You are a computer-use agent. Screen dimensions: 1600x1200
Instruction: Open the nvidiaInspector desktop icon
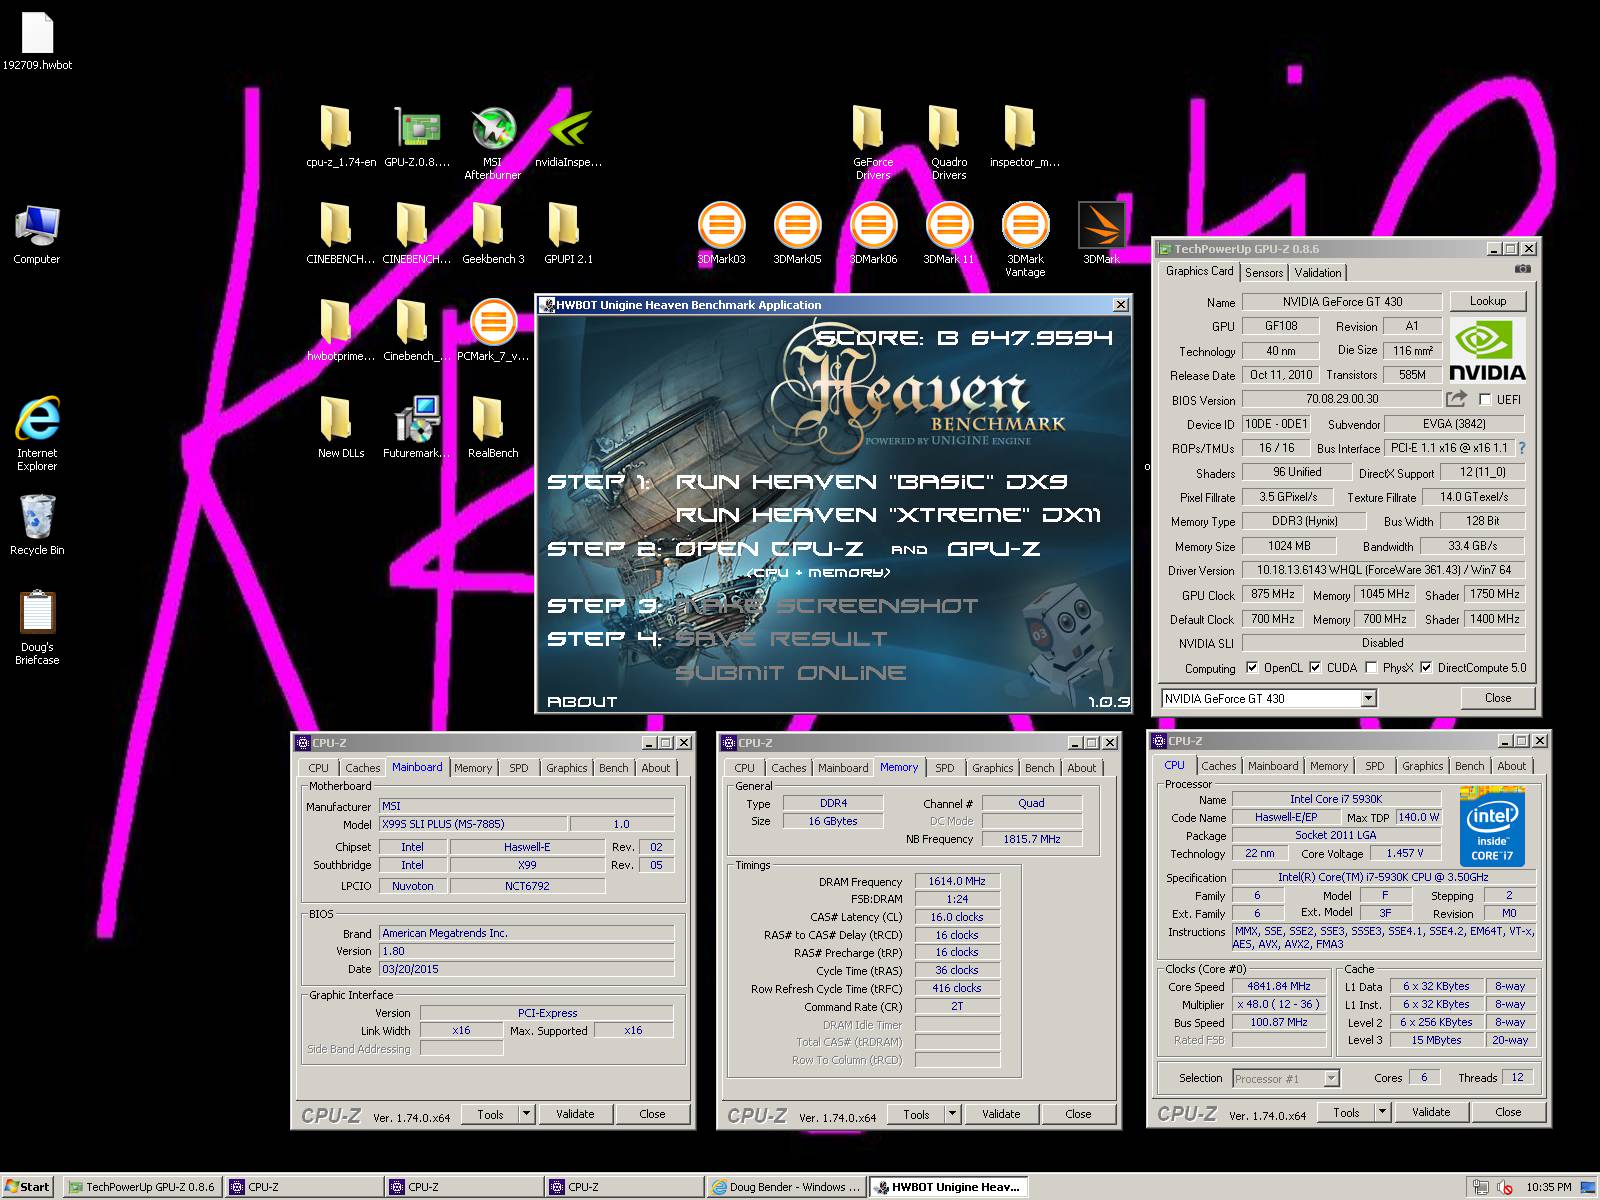pyautogui.click(x=569, y=138)
